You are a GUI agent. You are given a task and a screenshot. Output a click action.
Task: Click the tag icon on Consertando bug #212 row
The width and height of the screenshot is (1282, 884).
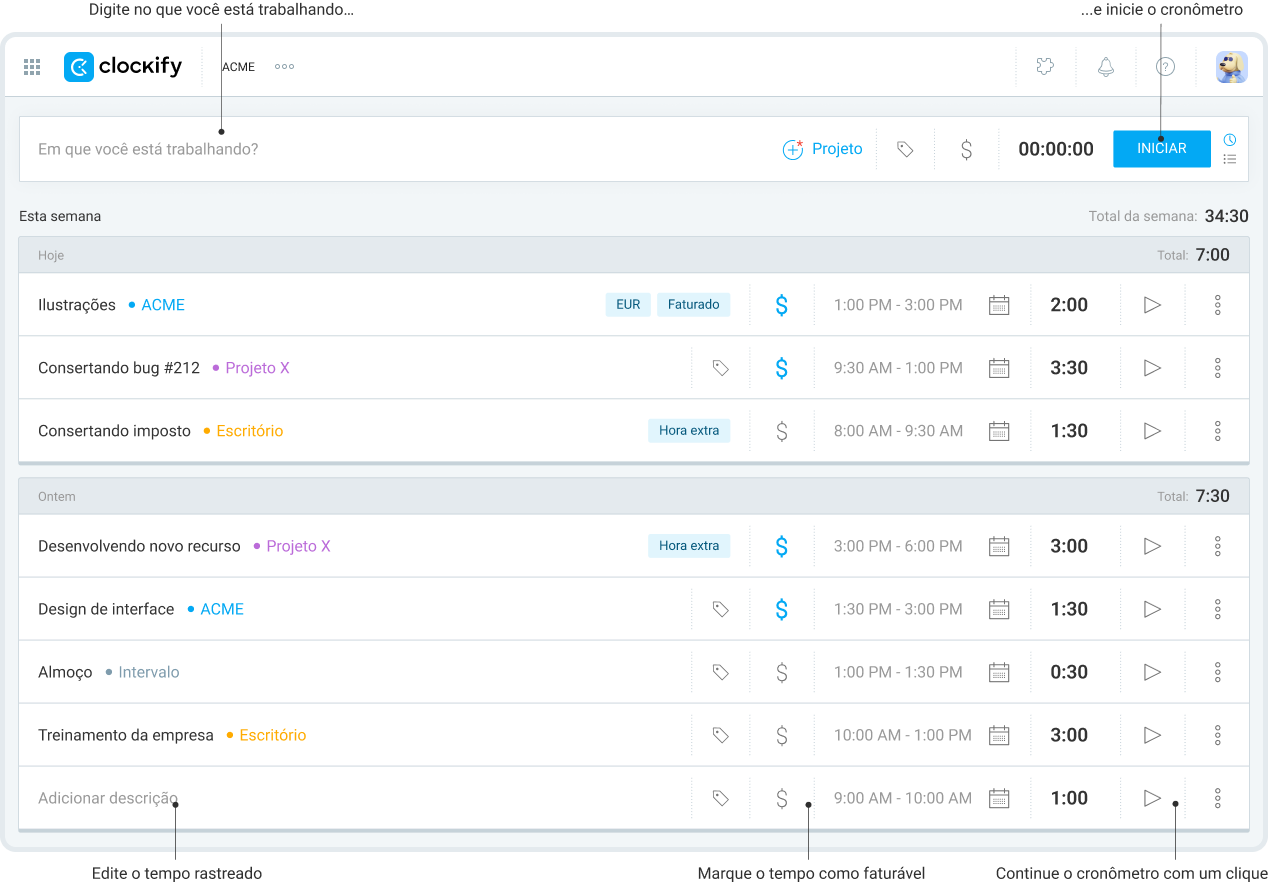coord(720,367)
